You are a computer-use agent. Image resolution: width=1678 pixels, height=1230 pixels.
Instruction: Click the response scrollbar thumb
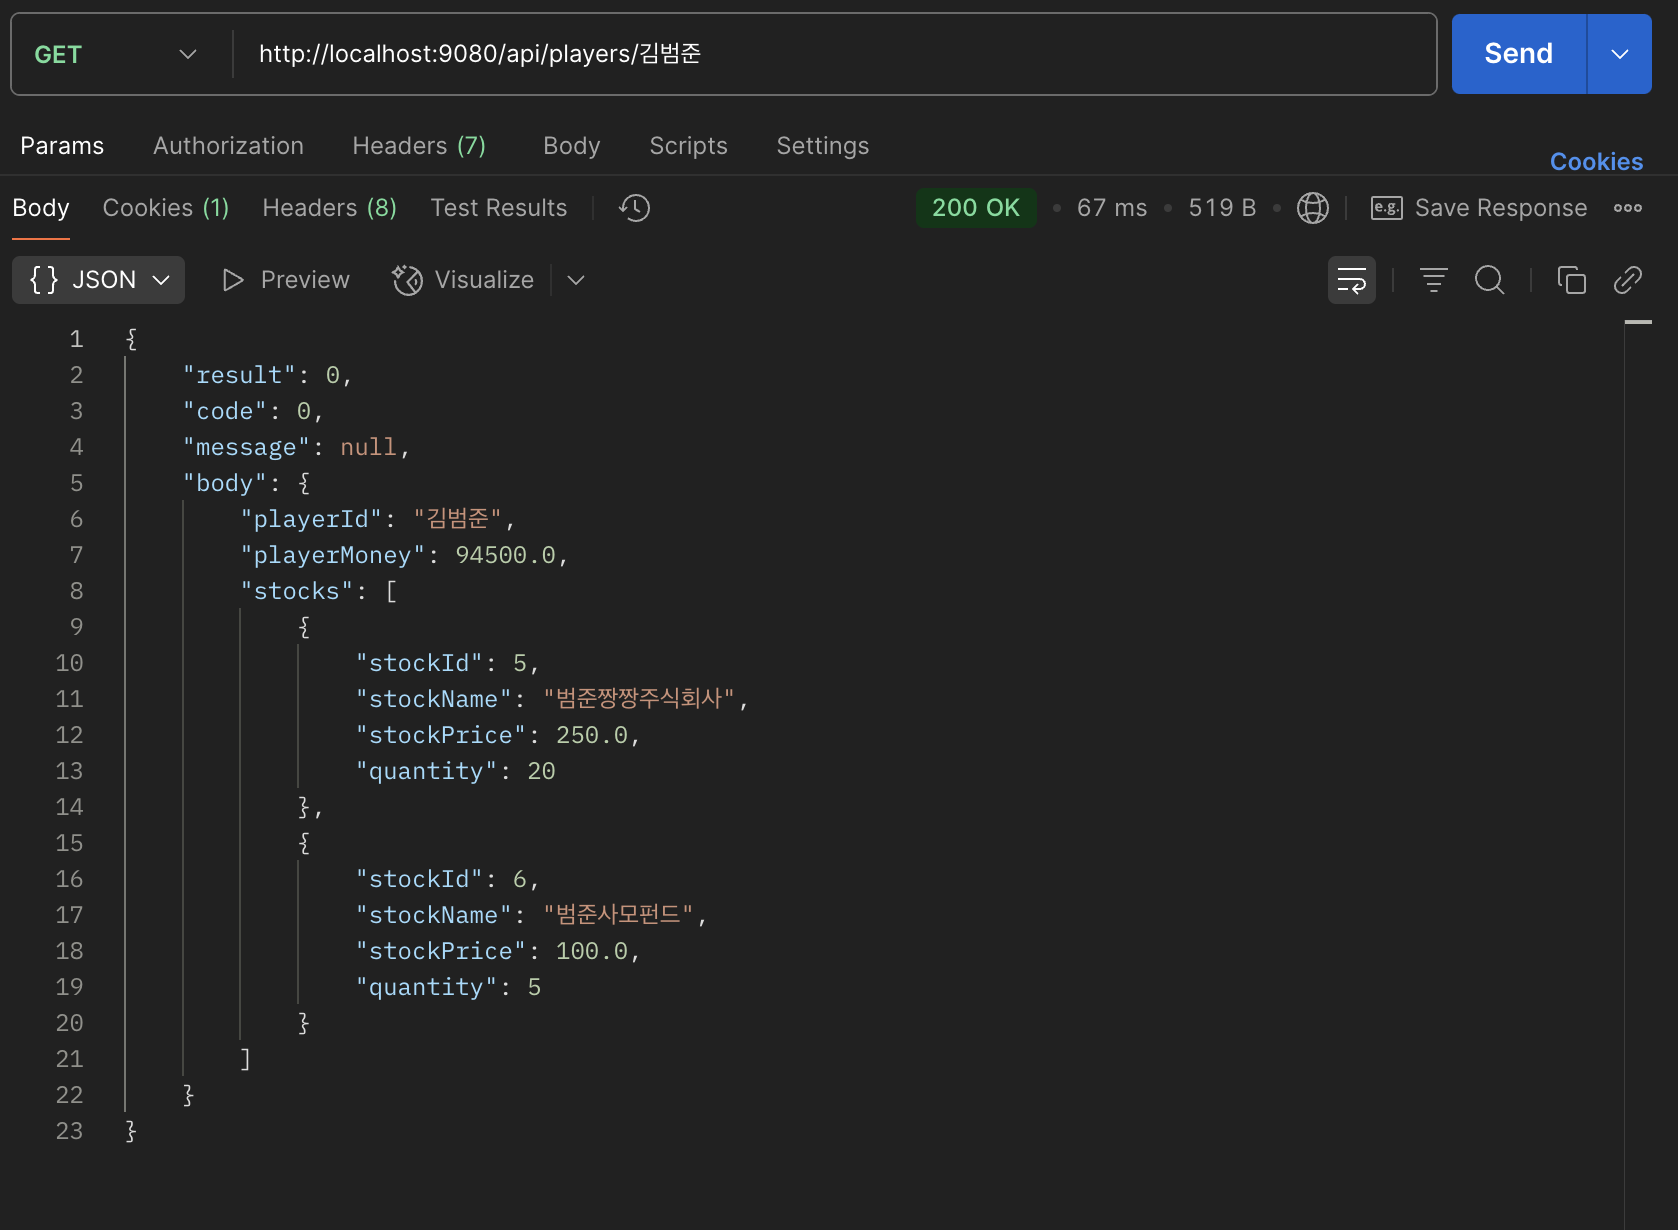coord(1638,322)
